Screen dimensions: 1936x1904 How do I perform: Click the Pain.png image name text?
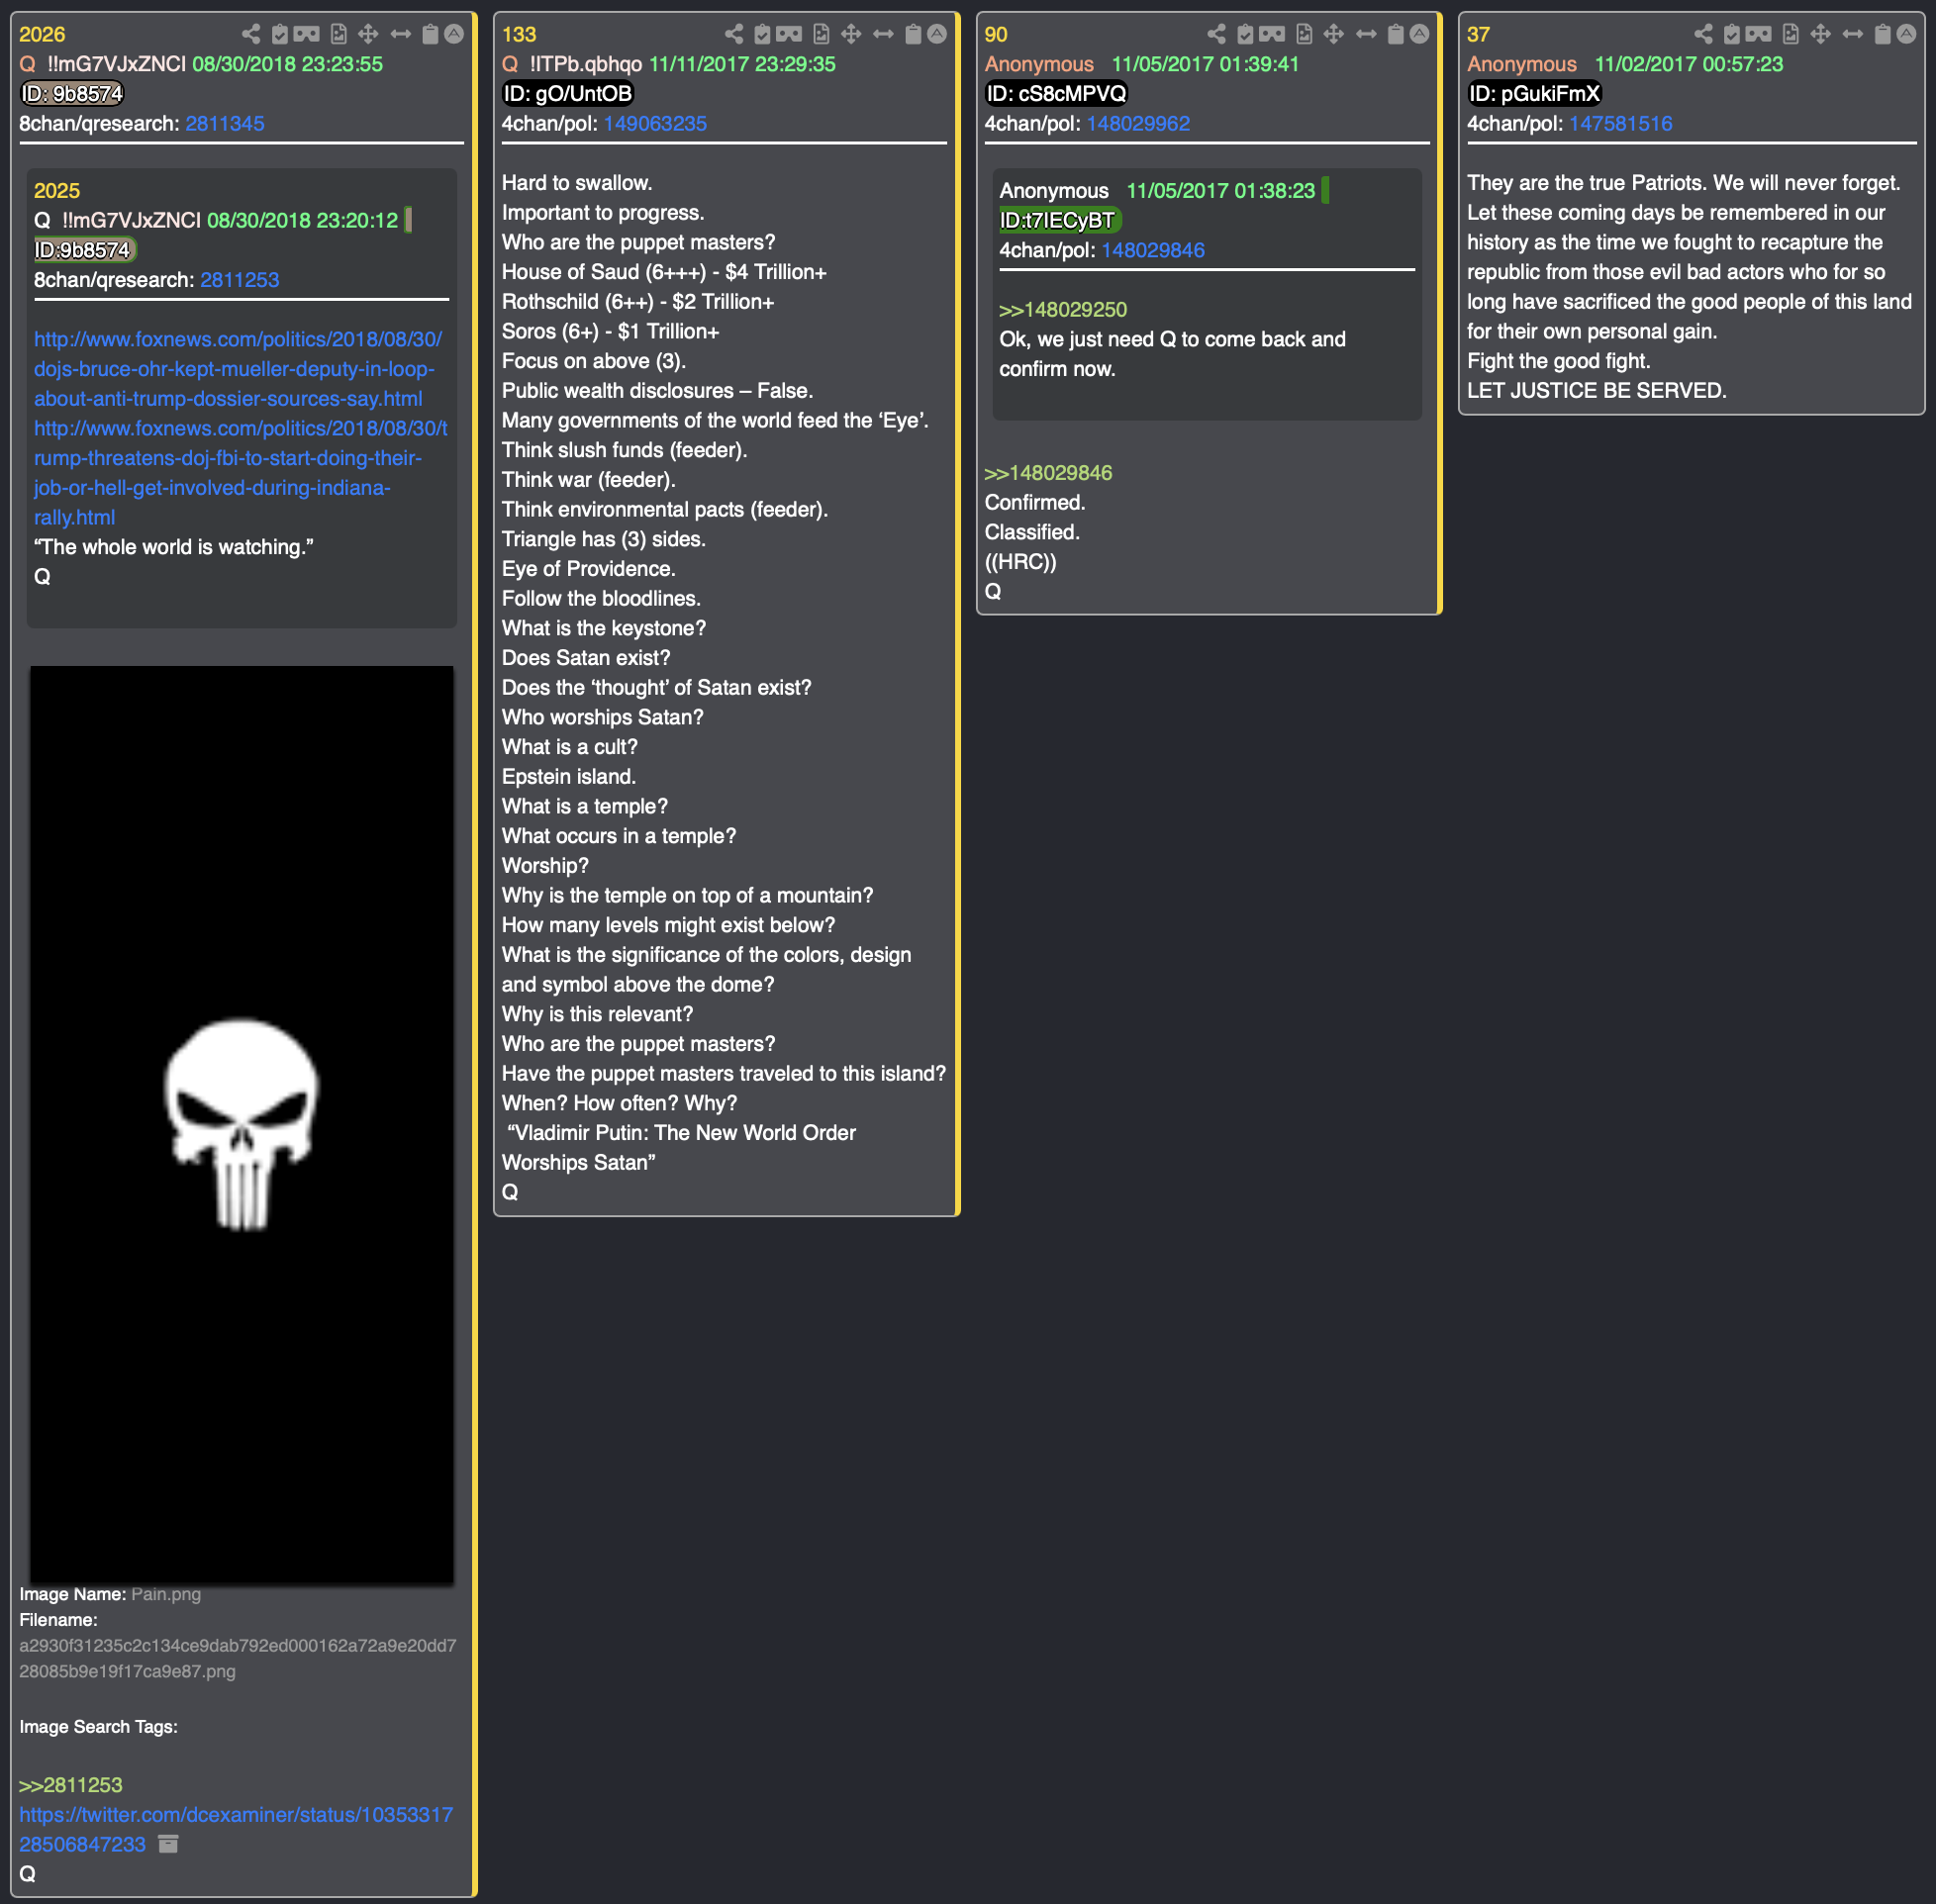pos(166,1594)
